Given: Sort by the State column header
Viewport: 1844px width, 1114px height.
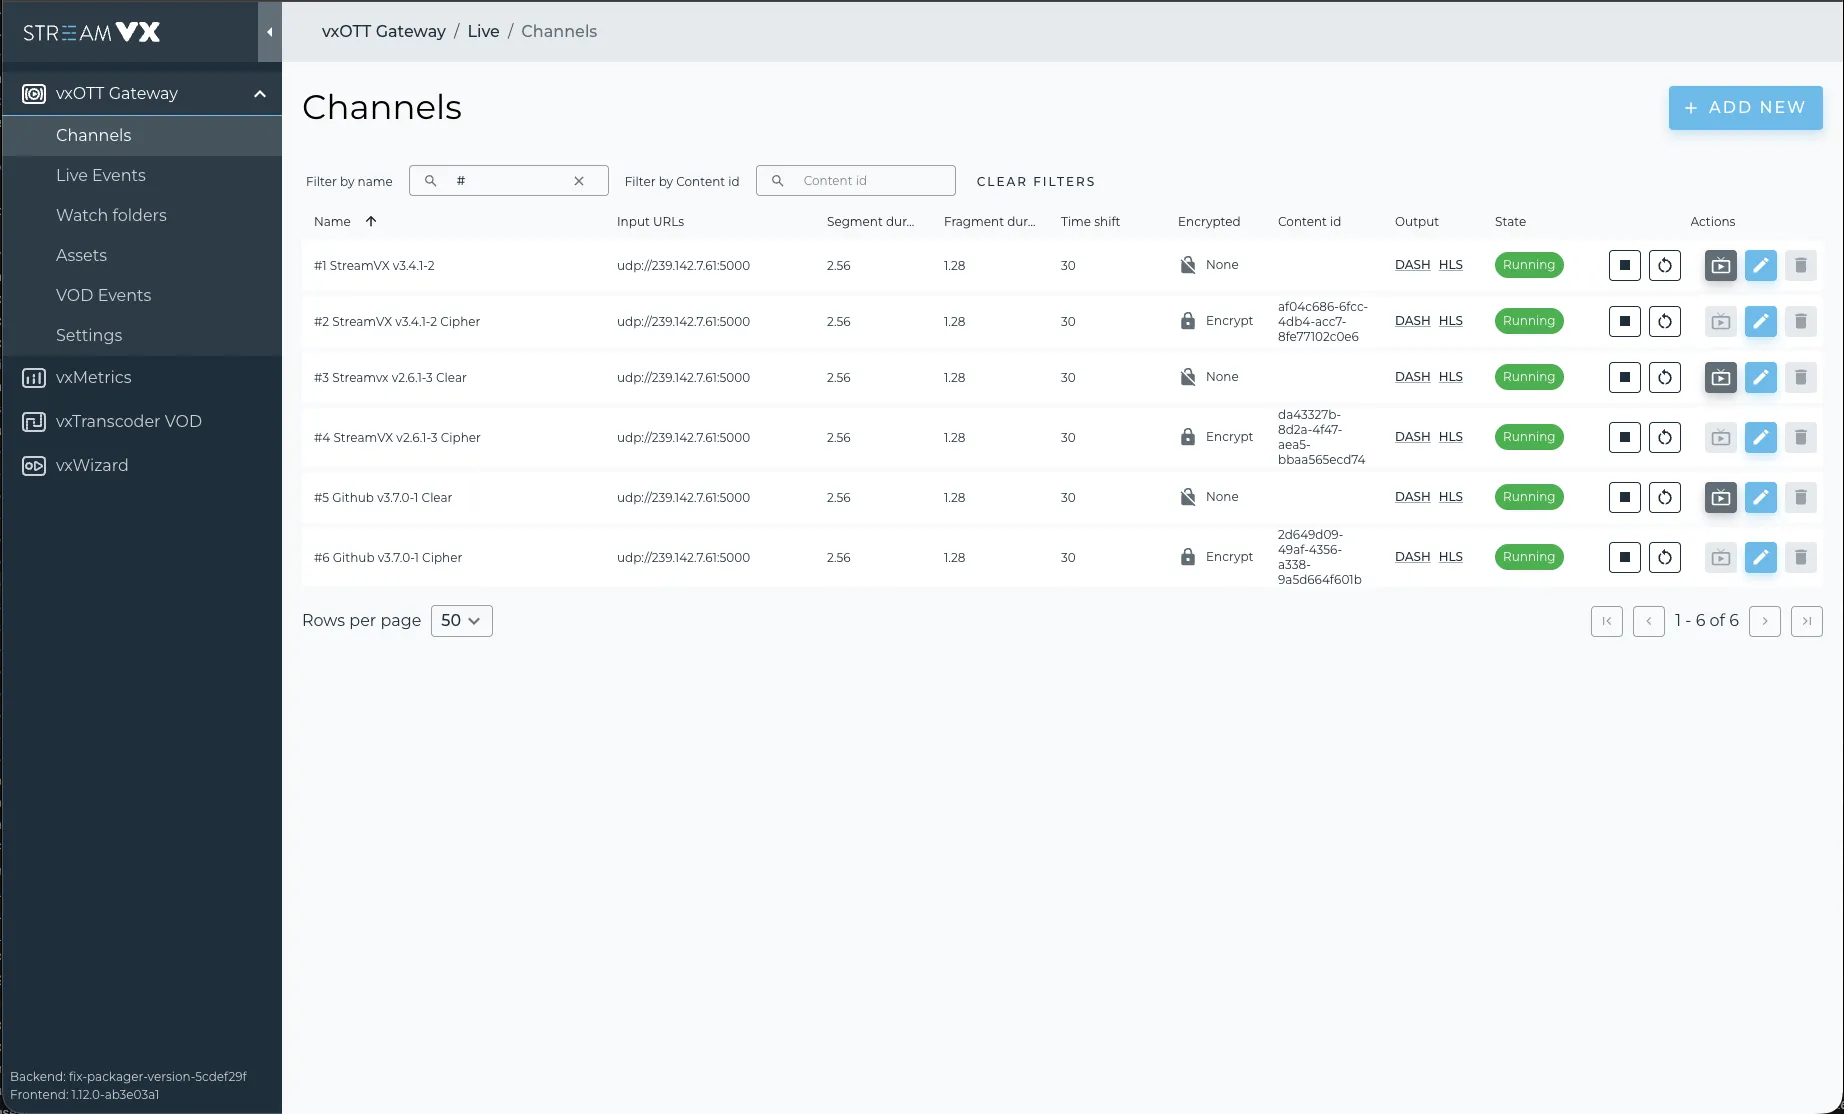Looking at the screenshot, I should click(x=1510, y=221).
